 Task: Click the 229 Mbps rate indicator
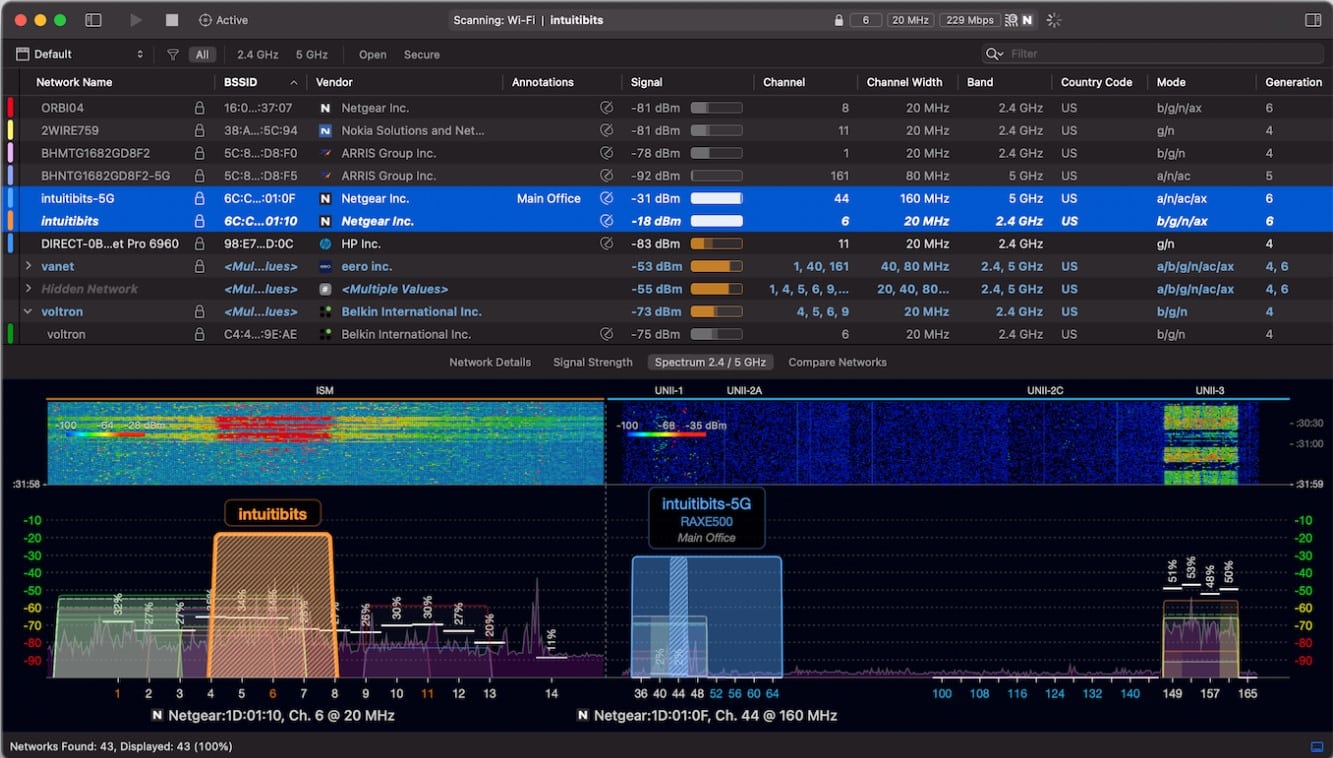[969, 20]
